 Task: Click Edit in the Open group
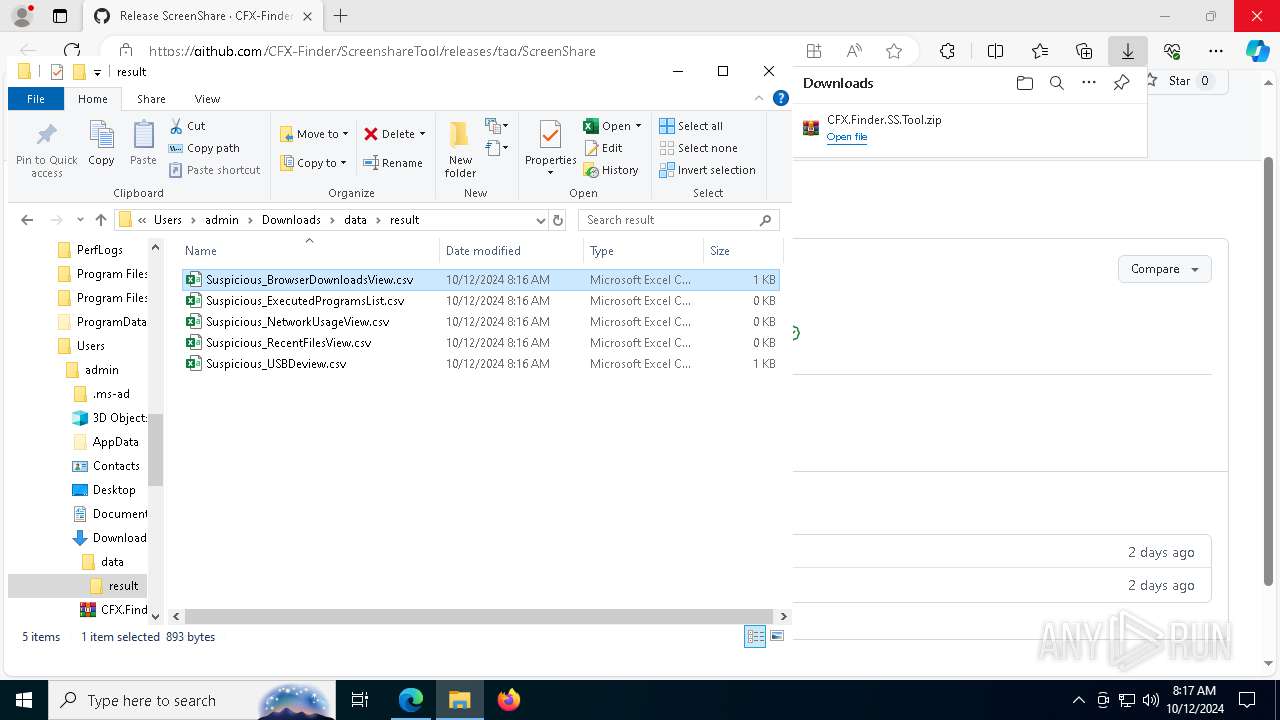pyautogui.click(x=603, y=148)
